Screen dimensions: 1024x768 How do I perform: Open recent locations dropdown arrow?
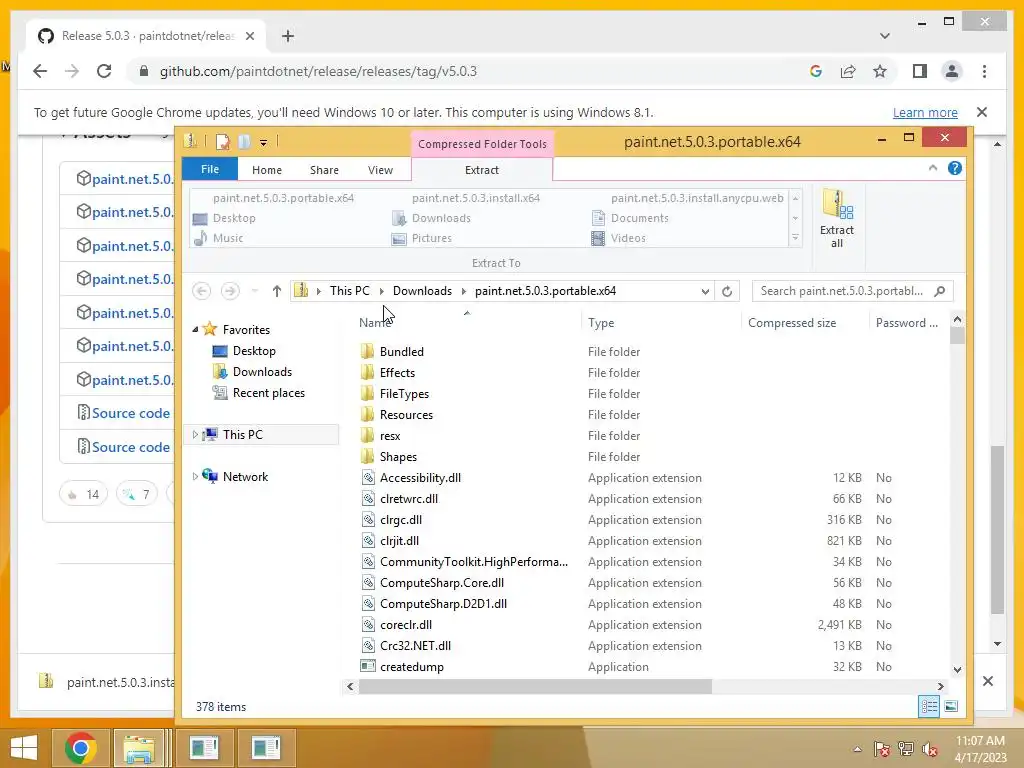tap(255, 291)
